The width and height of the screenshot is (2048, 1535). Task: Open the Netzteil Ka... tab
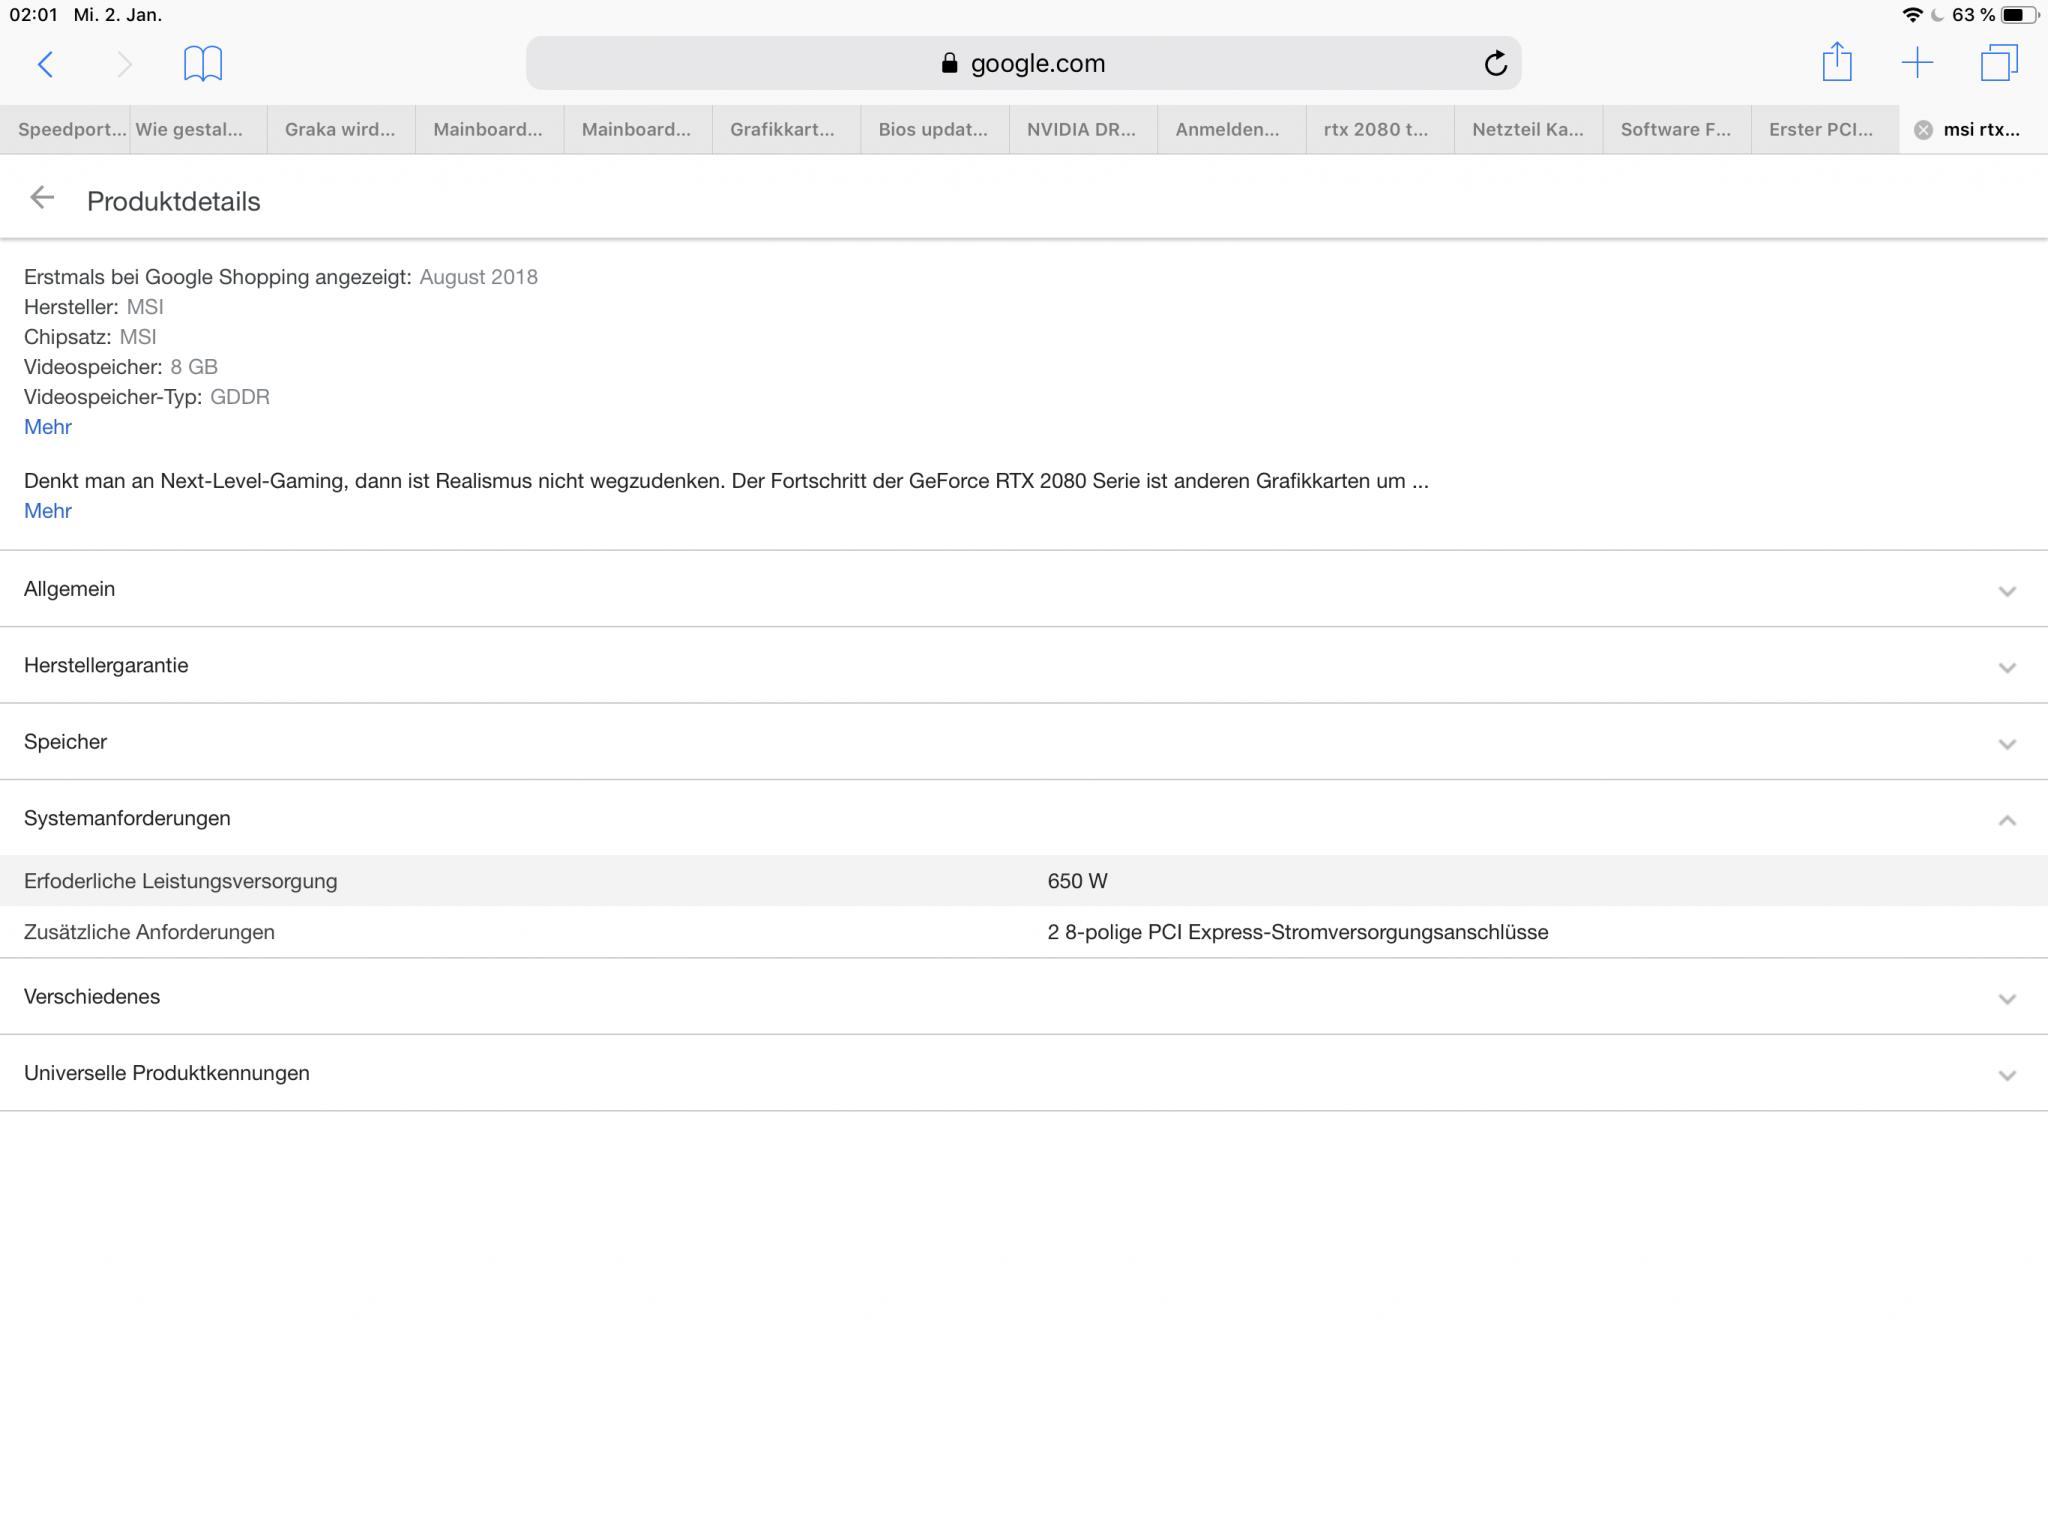pos(1528,130)
